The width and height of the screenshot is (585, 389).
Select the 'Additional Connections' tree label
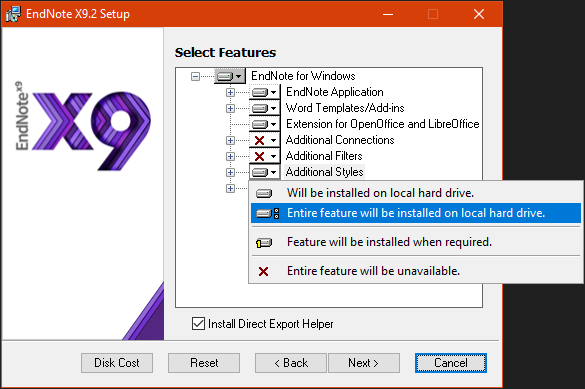pos(340,140)
